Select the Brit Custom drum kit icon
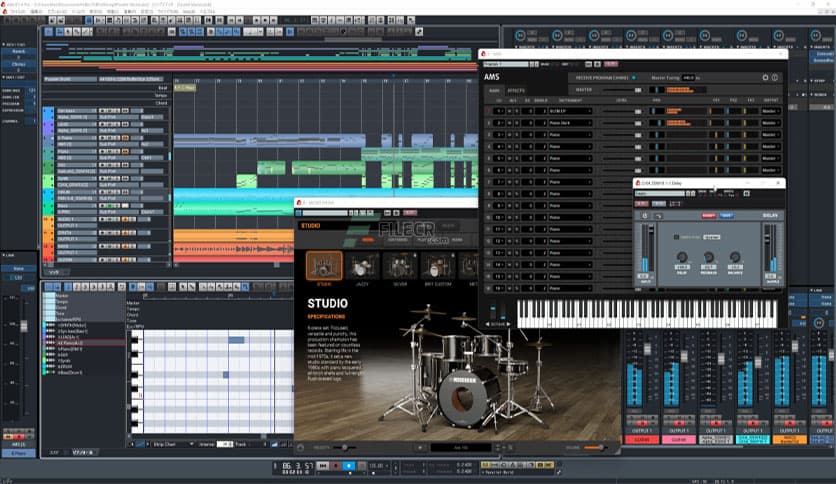 437,265
